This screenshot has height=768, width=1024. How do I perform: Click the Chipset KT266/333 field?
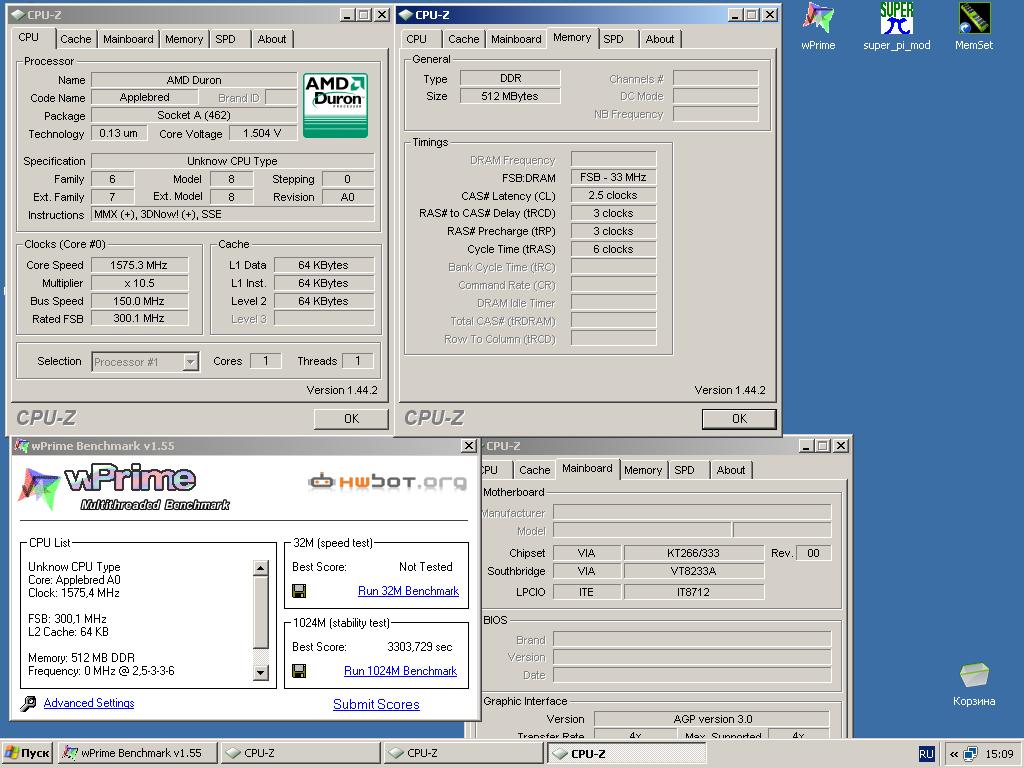pyautogui.click(x=693, y=553)
